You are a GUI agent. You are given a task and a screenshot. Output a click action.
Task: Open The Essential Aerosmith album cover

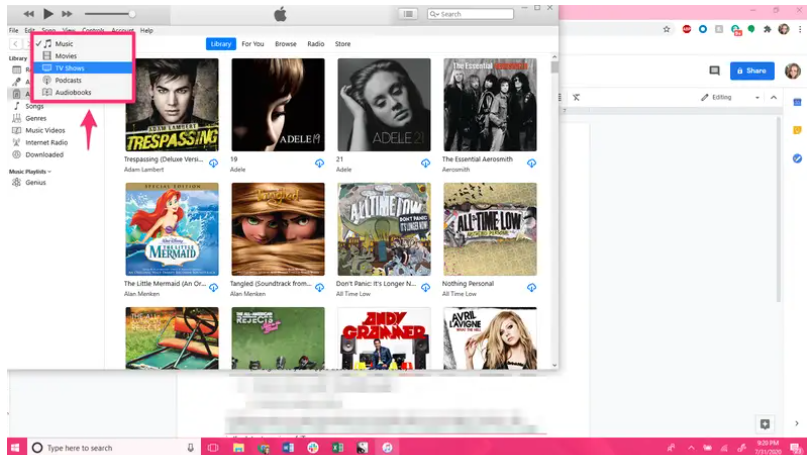(x=490, y=105)
